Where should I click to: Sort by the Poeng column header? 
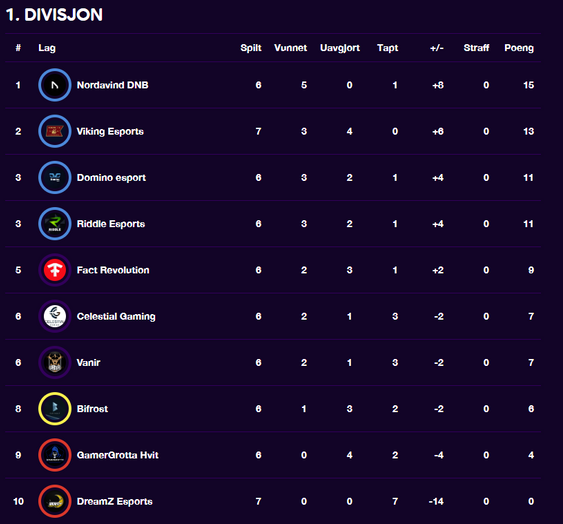click(x=519, y=48)
